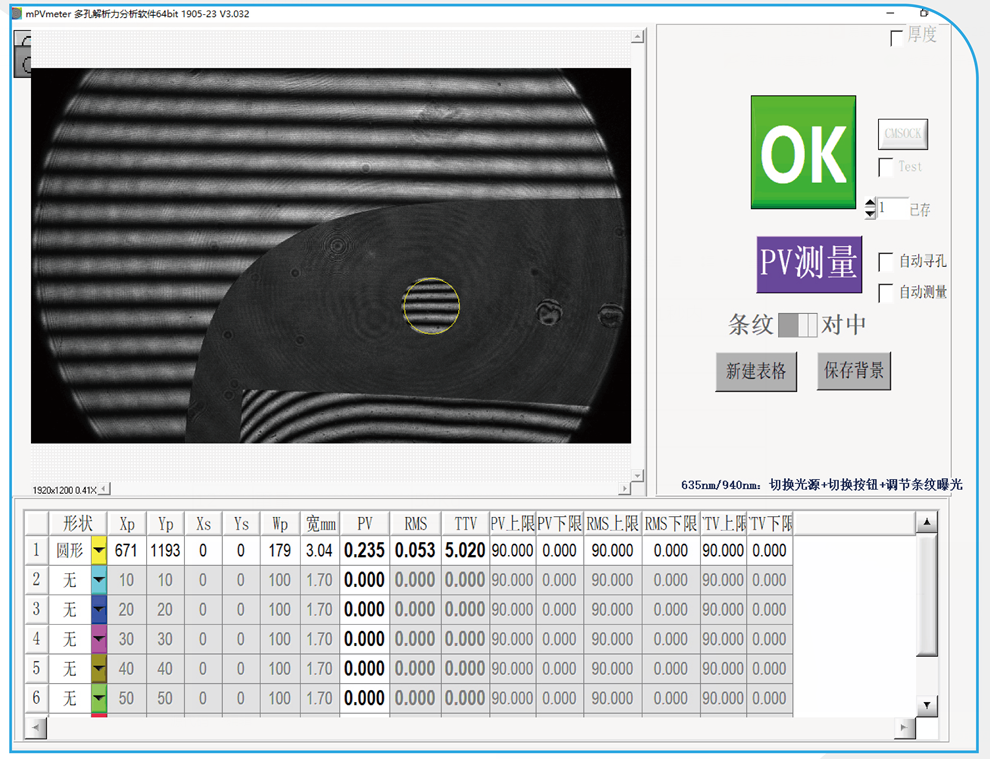The height and width of the screenshot is (759, 990).
Task: Open row 4 magenta shape dropdown
Action: pyautogui.click(x=99, y=639)
